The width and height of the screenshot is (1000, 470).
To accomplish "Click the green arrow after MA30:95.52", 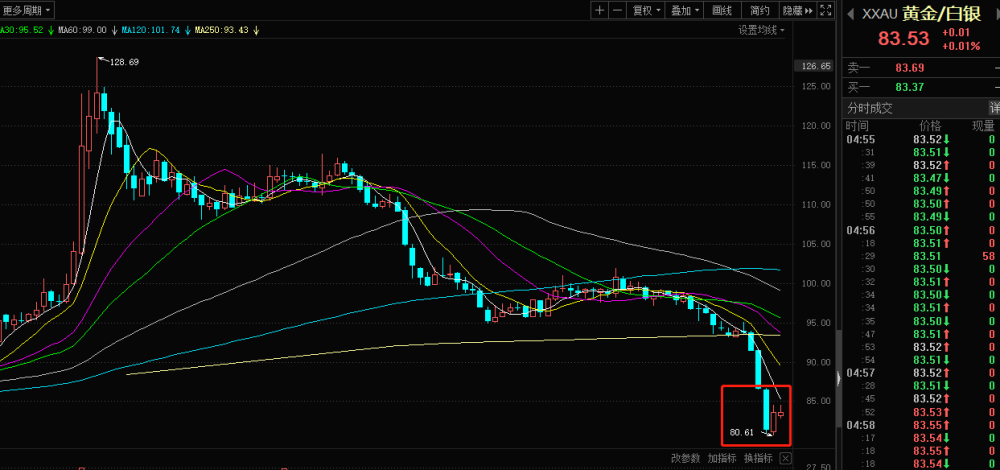I will click(50, 29).
